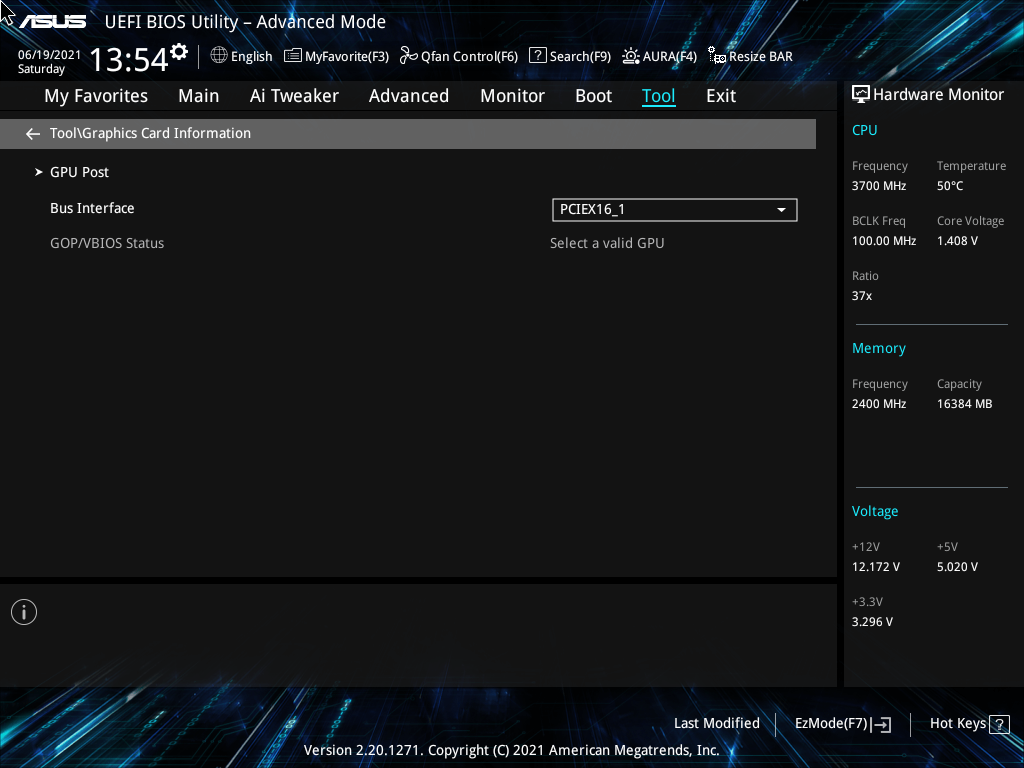Viewport: 1024px width, 768px height.
Task: Launch Qfan Control from the top bar
Action: point(408,56)
